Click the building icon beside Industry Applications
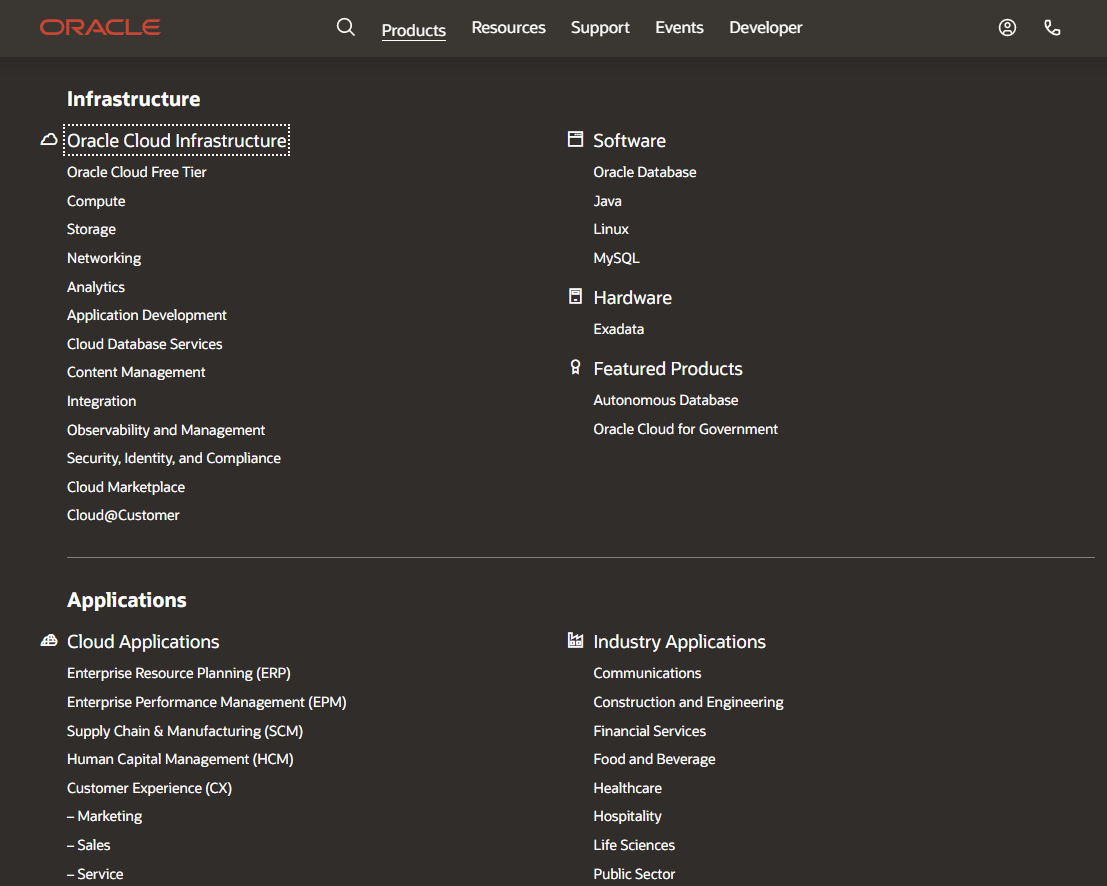 coord(575,640)
